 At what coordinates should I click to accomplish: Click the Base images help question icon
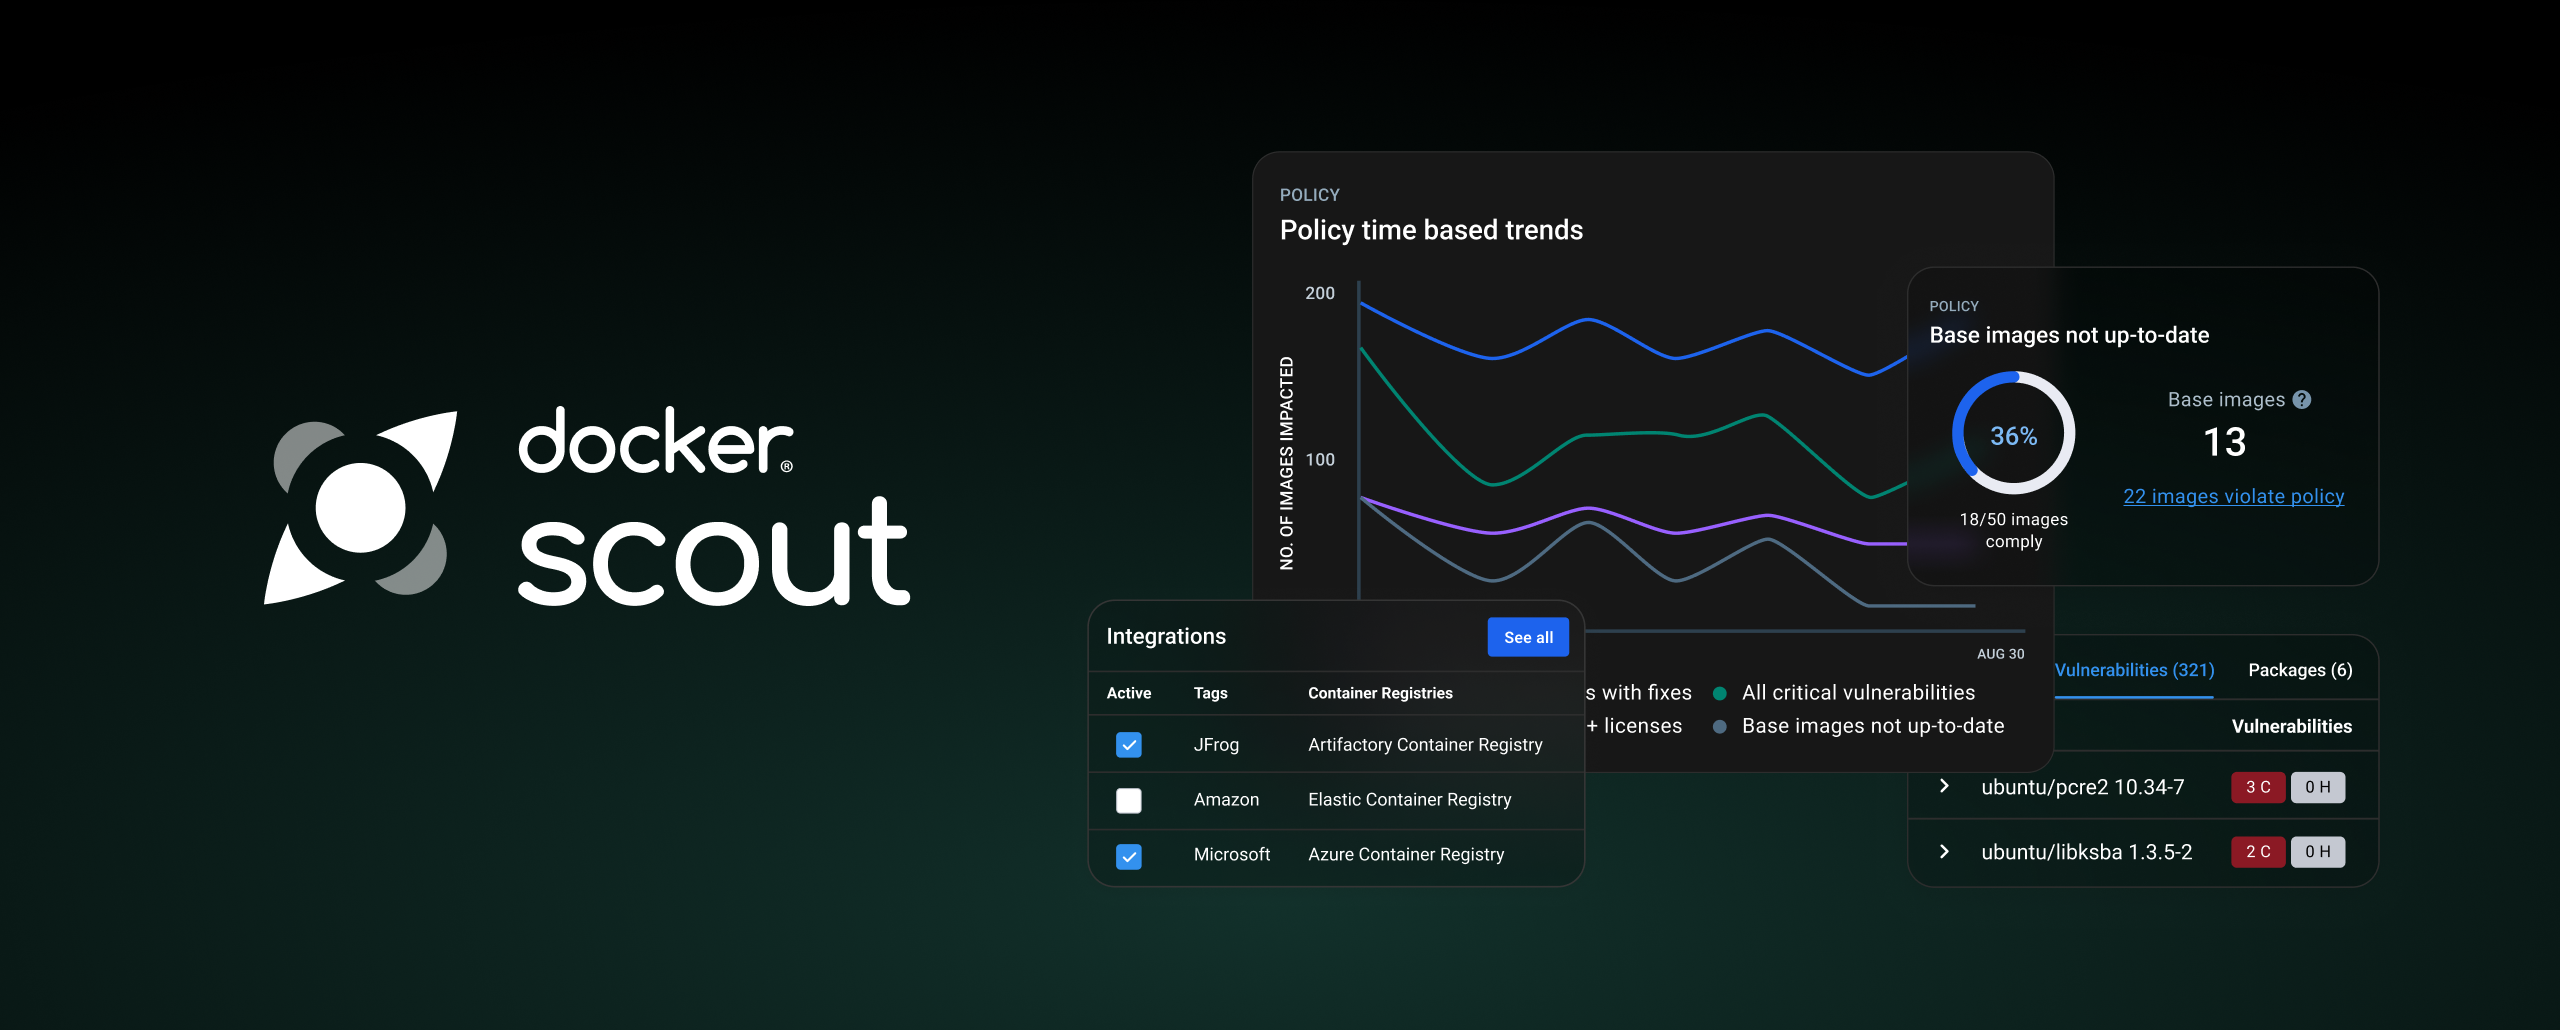[2302, 400]
